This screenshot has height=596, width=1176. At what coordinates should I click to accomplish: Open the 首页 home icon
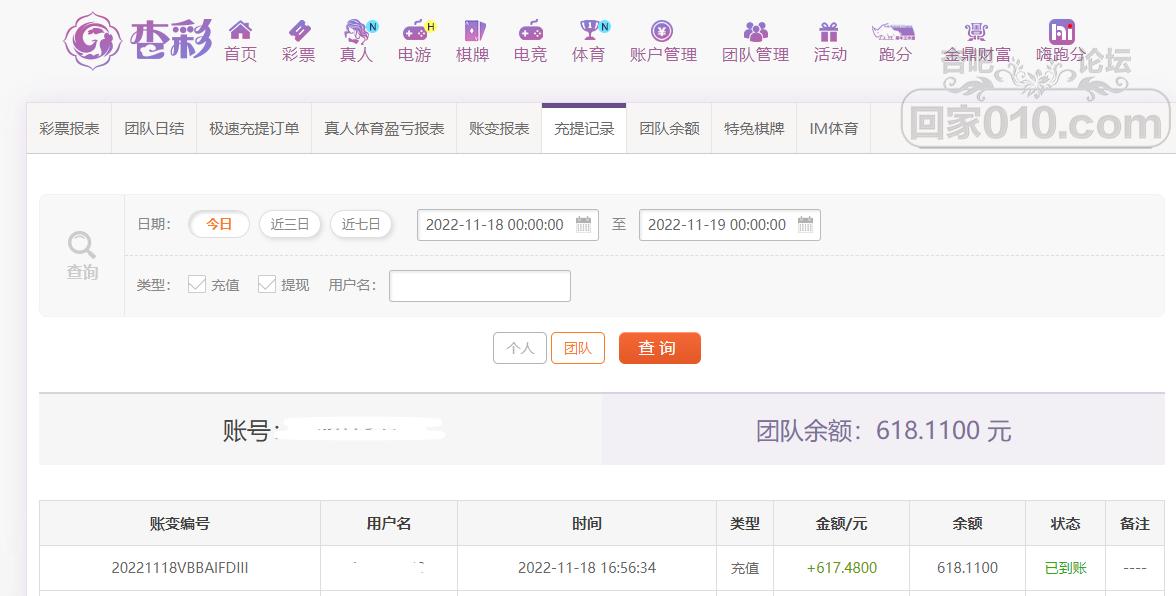pos(240,30)
